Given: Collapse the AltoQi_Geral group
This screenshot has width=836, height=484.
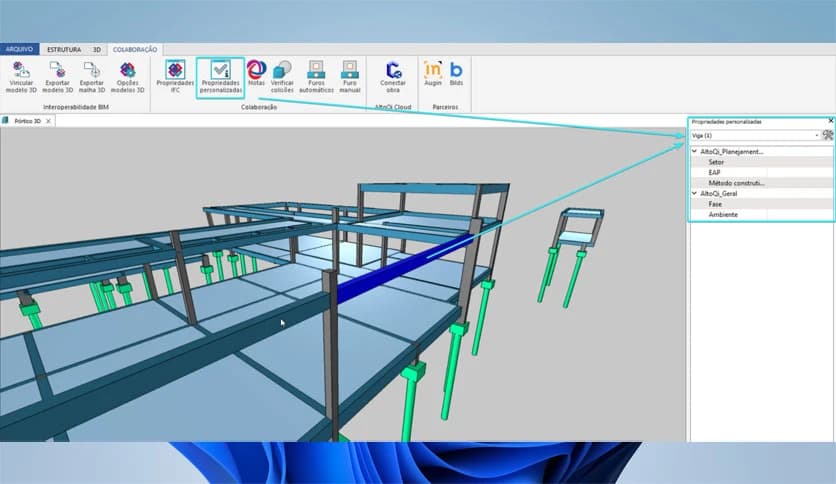Looking at the screenshot, I should (694, 193).
